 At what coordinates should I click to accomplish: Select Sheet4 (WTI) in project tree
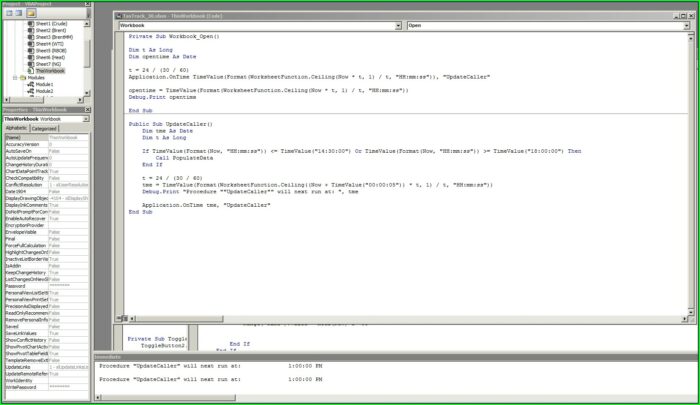(x=50, y=44)
